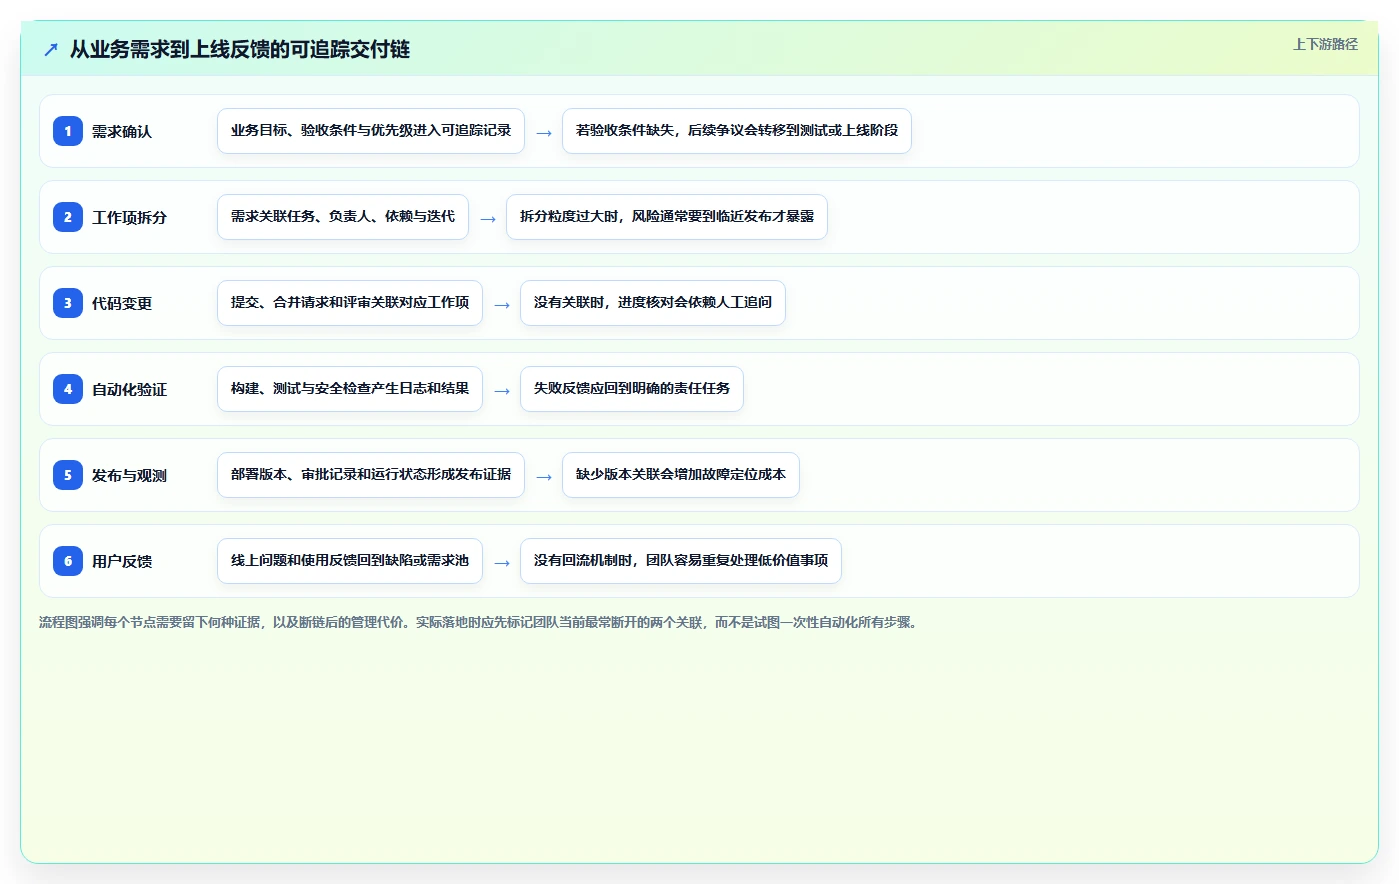The height and width of the screenshot is (884, 1399).
Task: Click box 没有回流机制时，团队容易重复处理低价值事项
Action: click(681, 561)
